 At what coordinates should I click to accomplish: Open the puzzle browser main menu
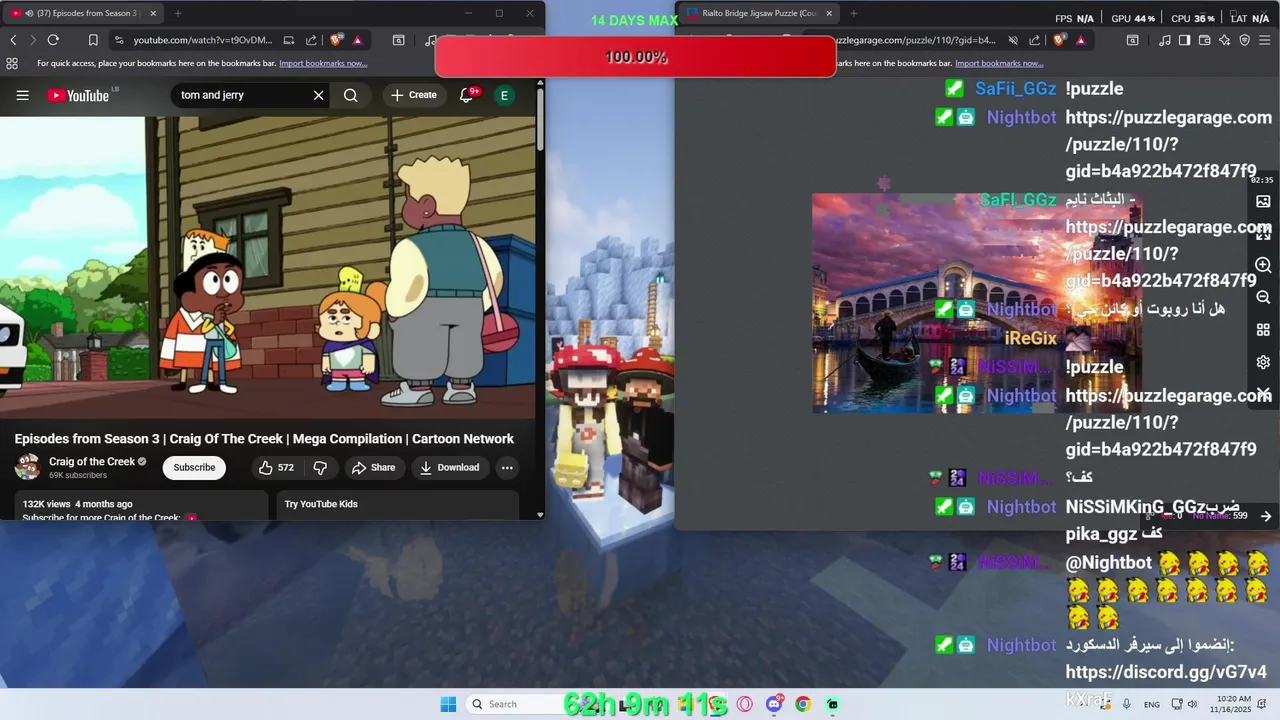click(1267, 40)
